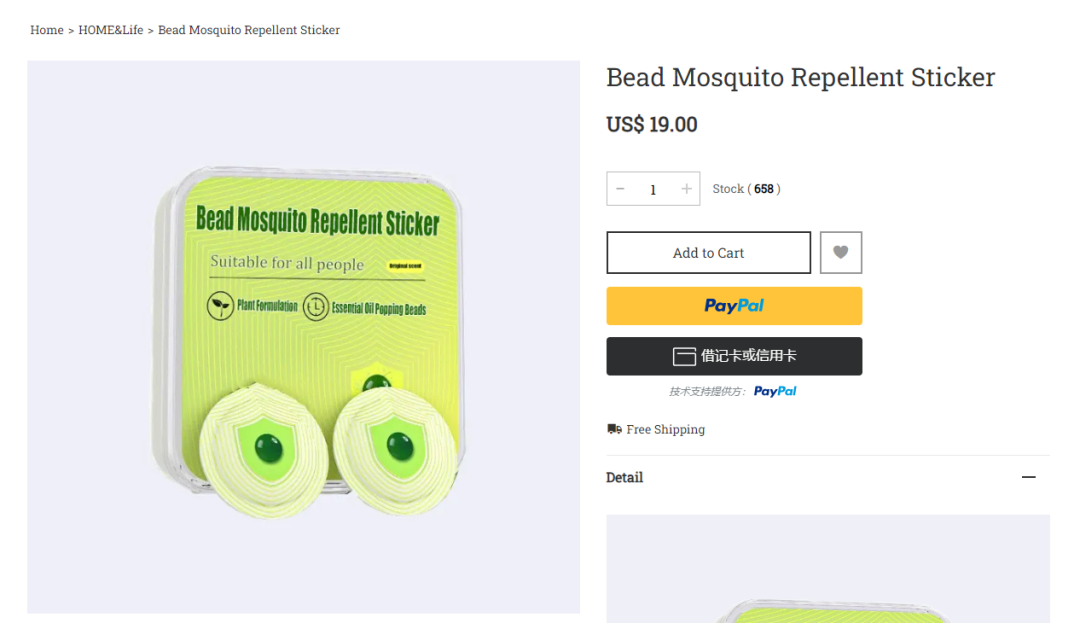Screen dimensions: 1080x623
Task: Click the US$ 19.00 price
Action: coord(652,125)
